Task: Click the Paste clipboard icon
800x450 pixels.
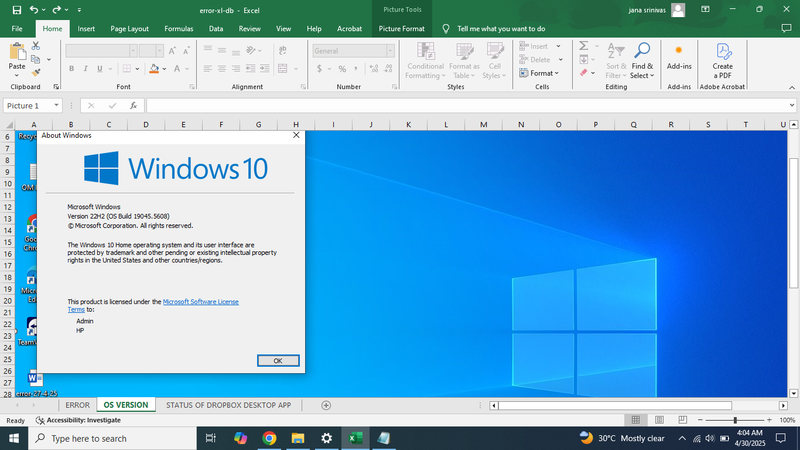Action: click(16, 54)
